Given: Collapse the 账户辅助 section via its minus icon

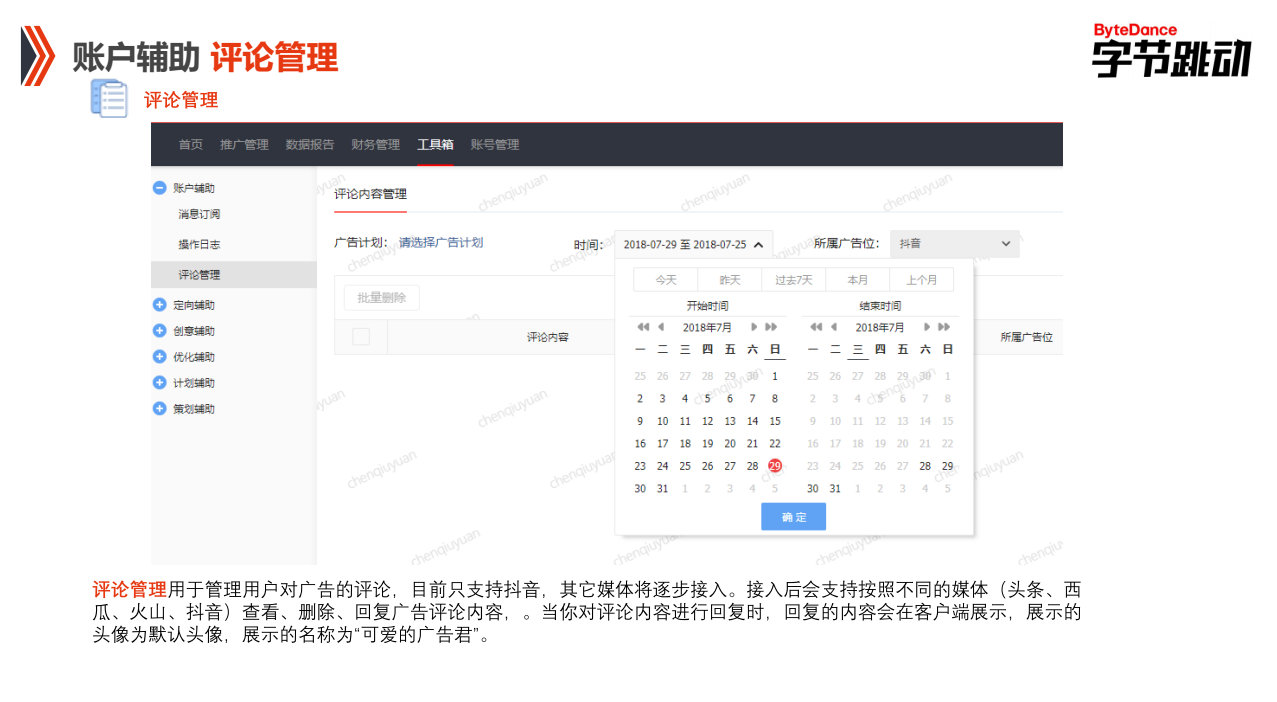Looking at the screenshot, I should (x=160, y=187).
